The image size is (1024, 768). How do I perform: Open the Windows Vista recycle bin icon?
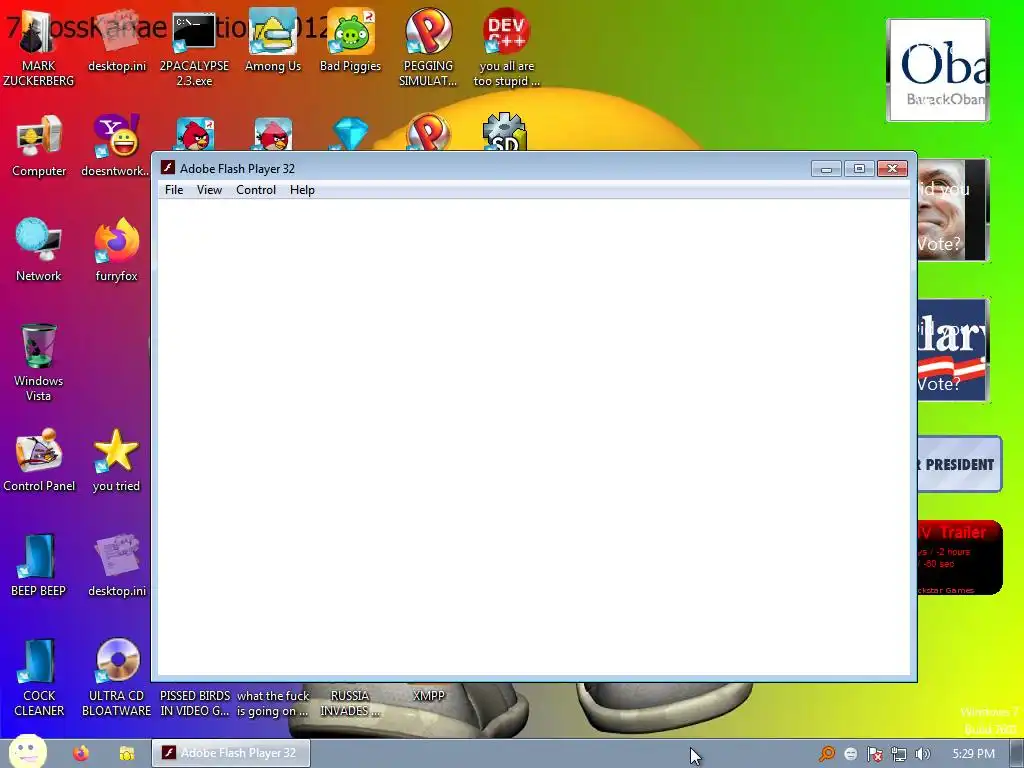39,363
